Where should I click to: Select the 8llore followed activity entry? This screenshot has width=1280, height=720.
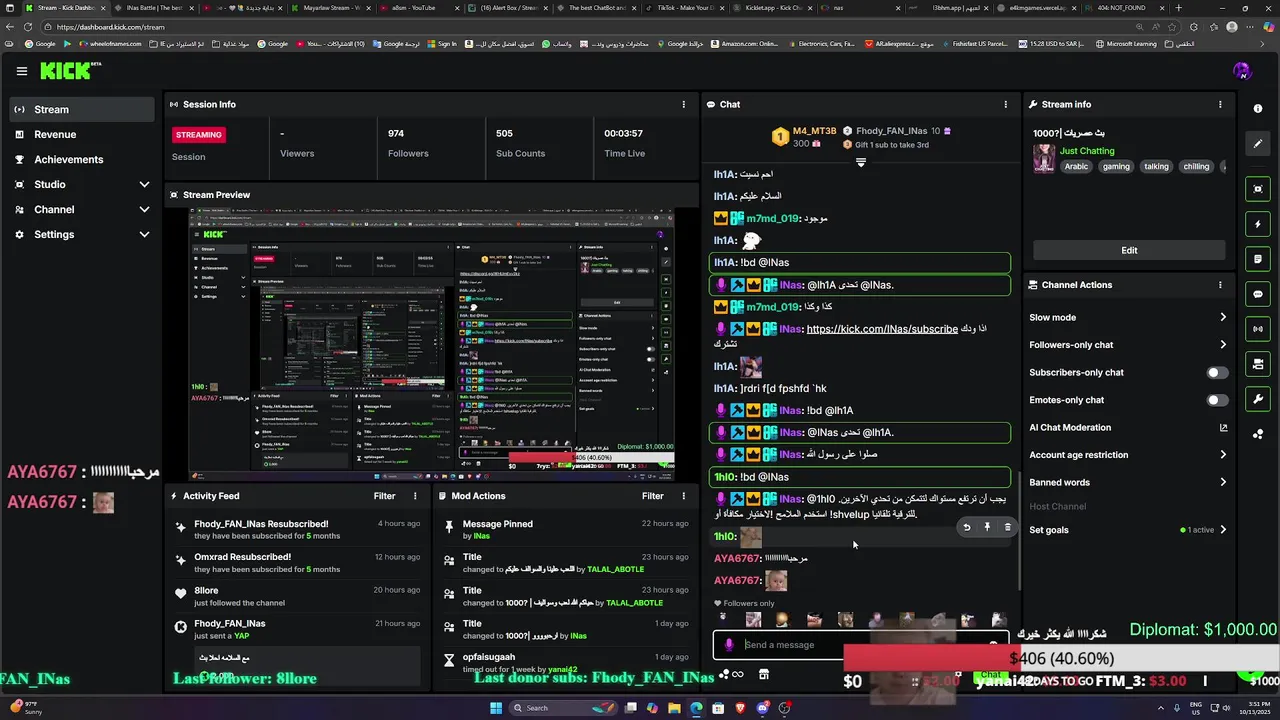[298, 596]
